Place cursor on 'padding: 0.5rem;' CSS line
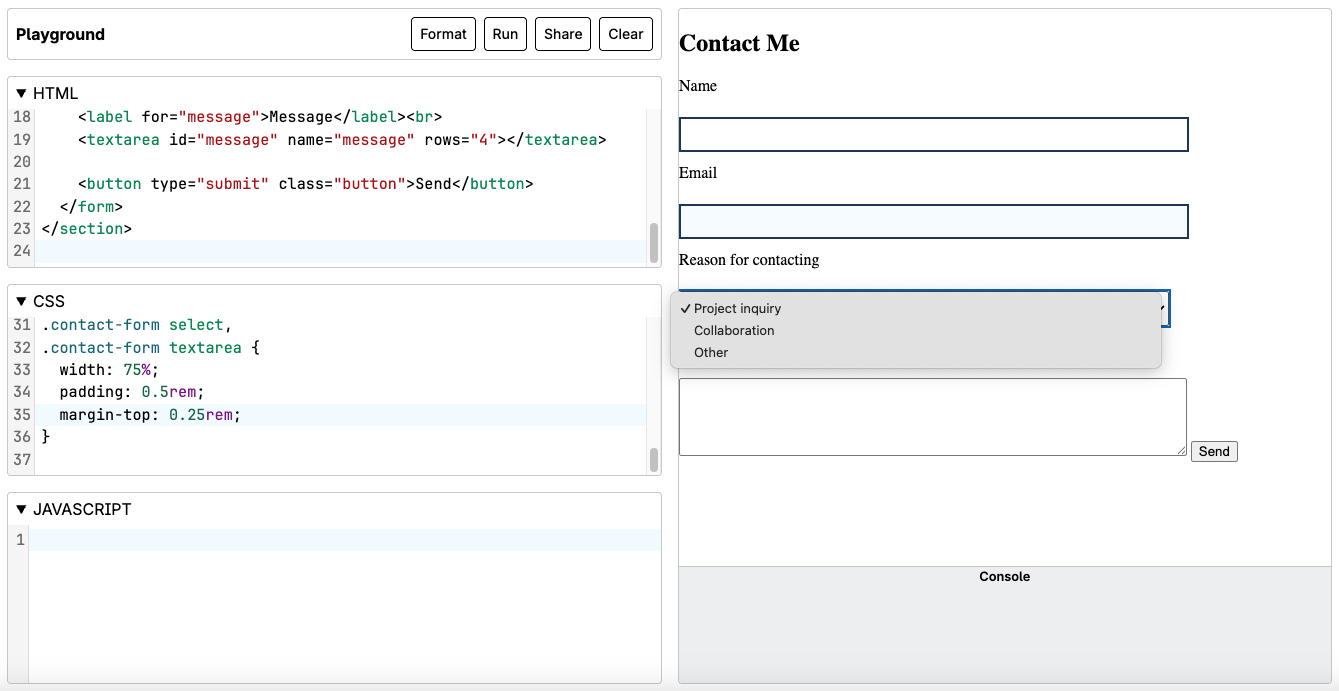 pyautogui.click(x=132, y=392)
